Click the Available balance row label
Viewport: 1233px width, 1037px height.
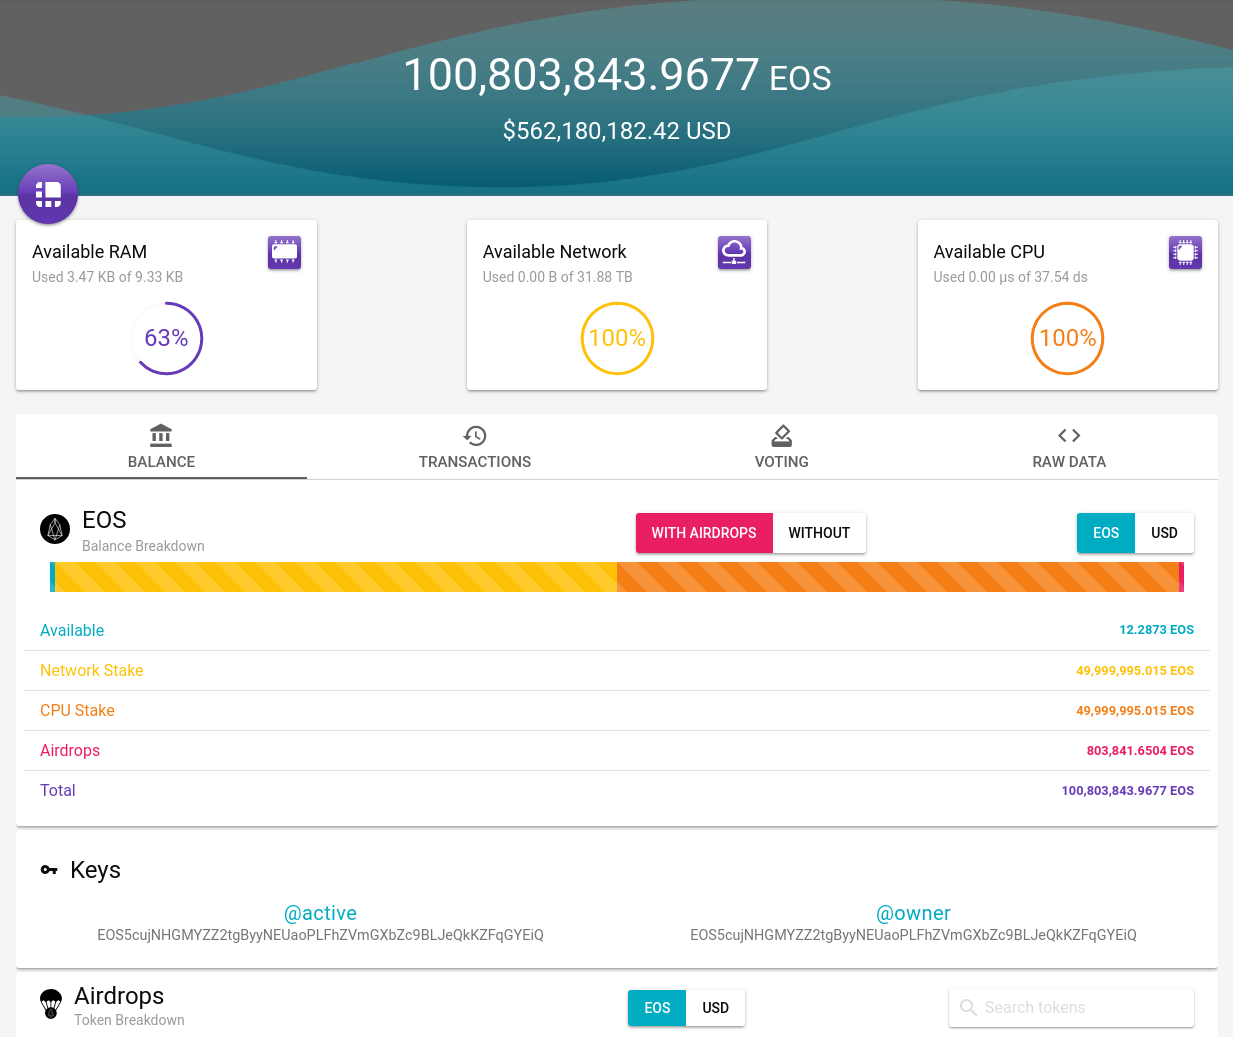click(x=72, y=630)
